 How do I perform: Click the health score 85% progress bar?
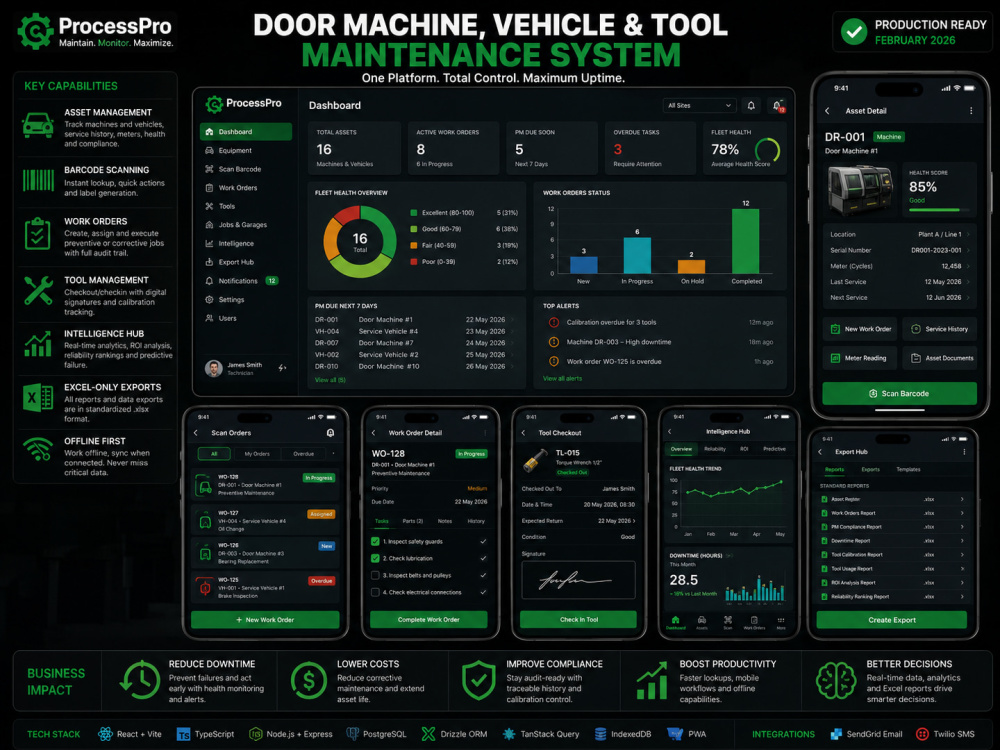(939, 210)
